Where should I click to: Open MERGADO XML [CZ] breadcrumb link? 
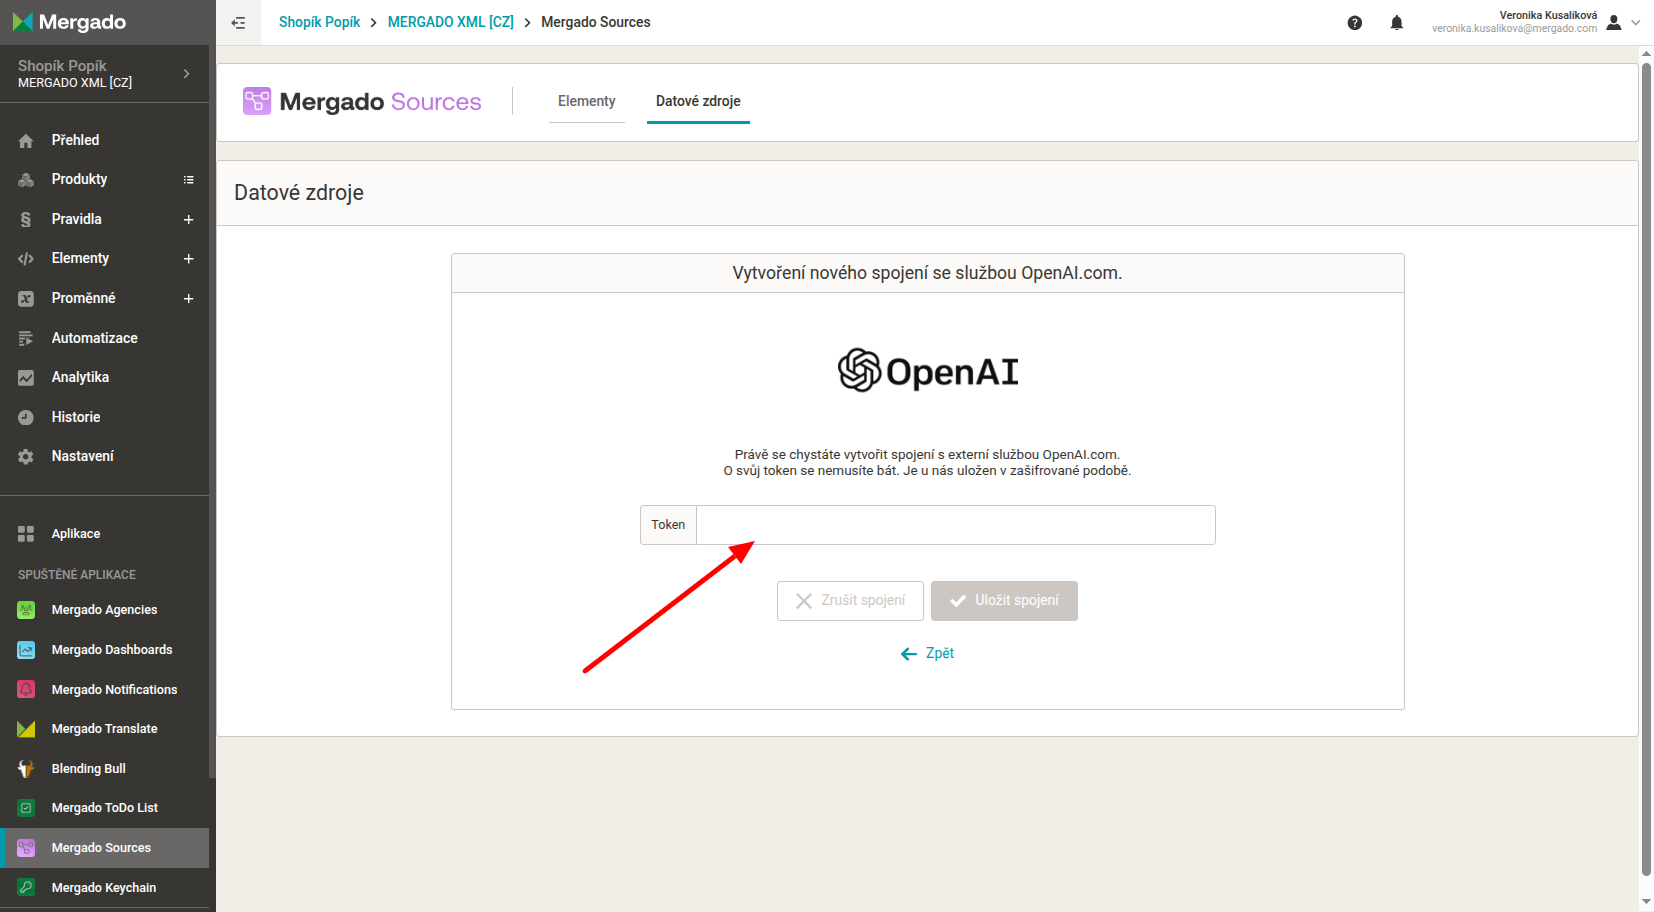451,22
